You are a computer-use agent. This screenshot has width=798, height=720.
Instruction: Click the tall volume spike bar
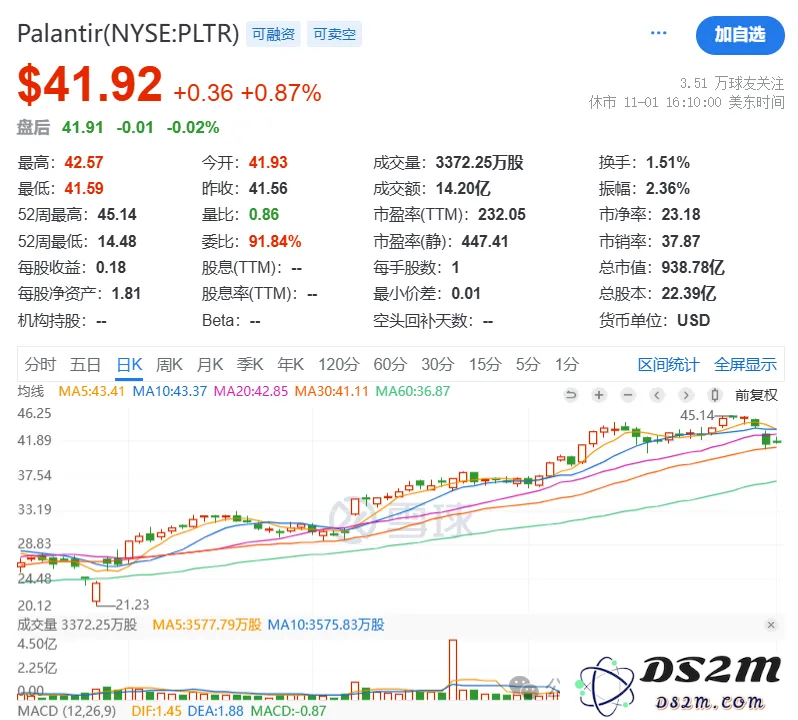(452, 669)
